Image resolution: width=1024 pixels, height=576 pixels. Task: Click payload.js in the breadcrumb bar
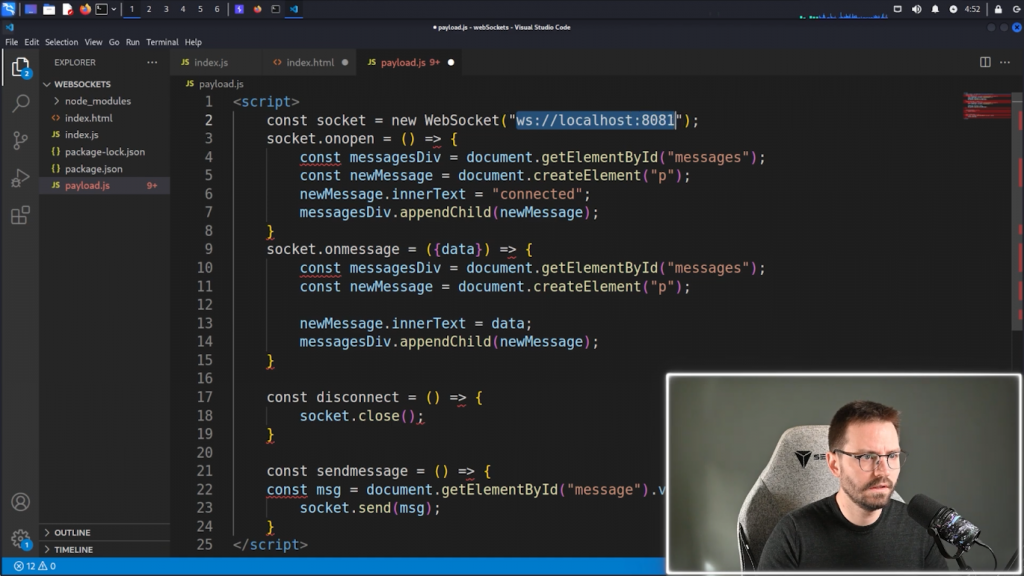[x=221, y=84]
